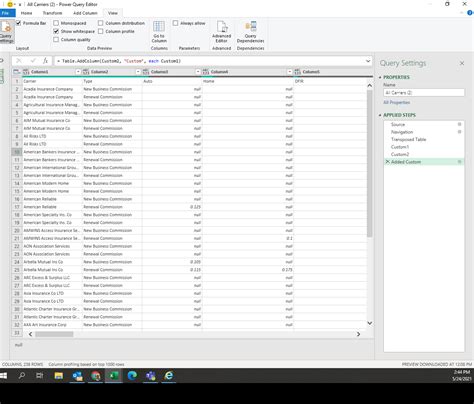The width and height of the screenshot is (474, 404).
Task: Toggle the Query Settings pane button
Action: 6,31
